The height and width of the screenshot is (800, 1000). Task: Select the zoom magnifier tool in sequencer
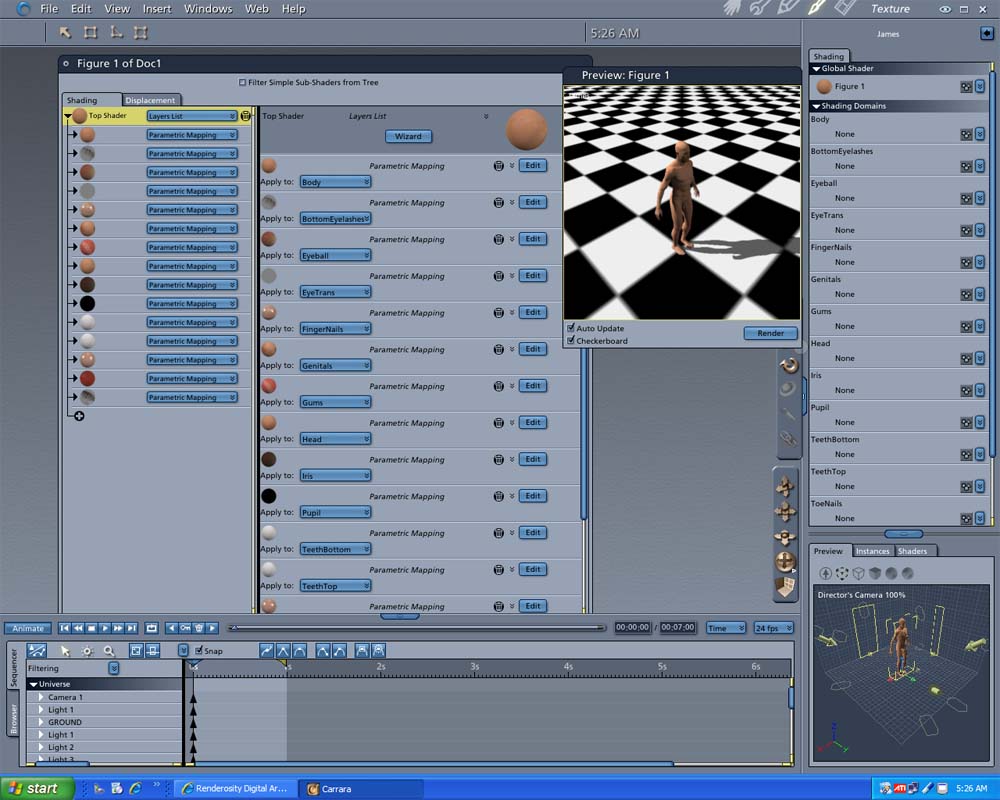pos(108,651)
